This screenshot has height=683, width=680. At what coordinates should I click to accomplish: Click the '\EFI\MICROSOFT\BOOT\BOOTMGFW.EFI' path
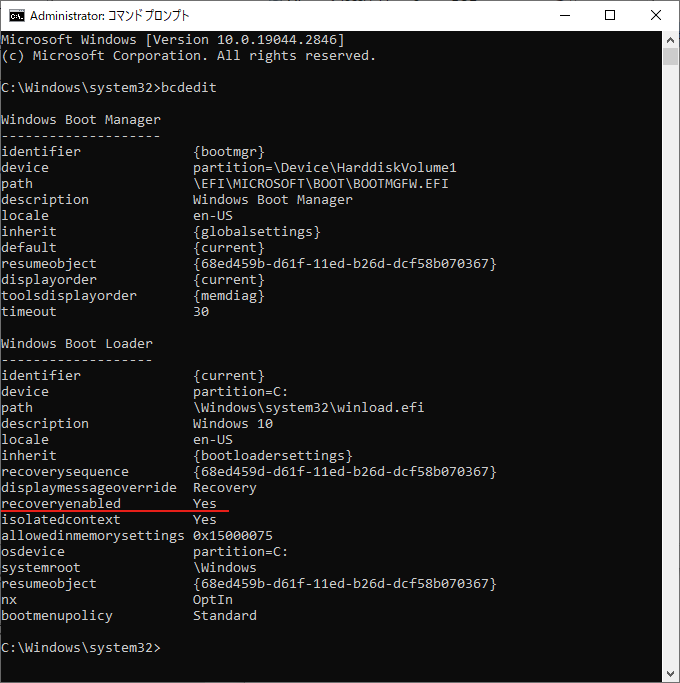pos(321,183)
